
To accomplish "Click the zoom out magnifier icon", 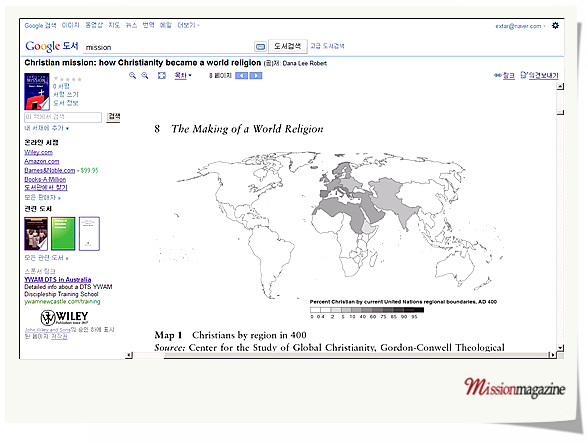I will 132,76.
